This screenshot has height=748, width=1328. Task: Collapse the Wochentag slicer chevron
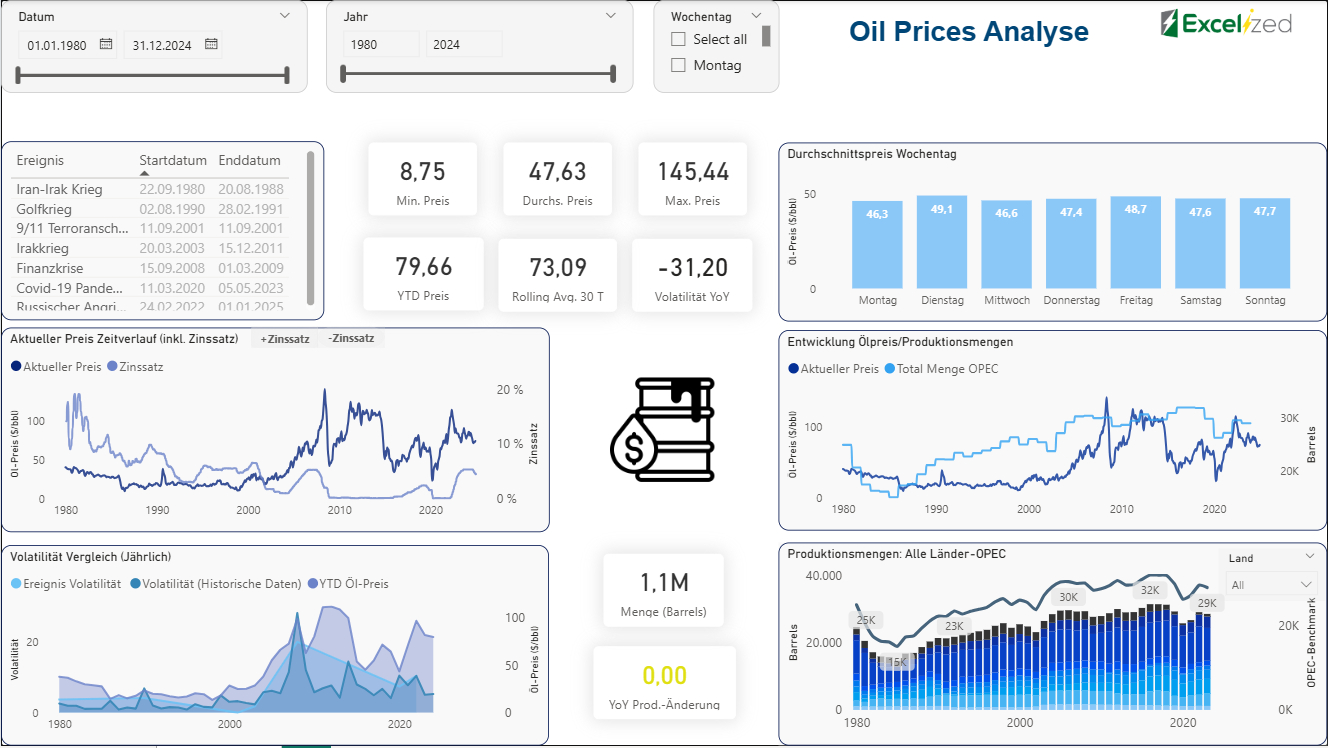click(x=756, y=16)
